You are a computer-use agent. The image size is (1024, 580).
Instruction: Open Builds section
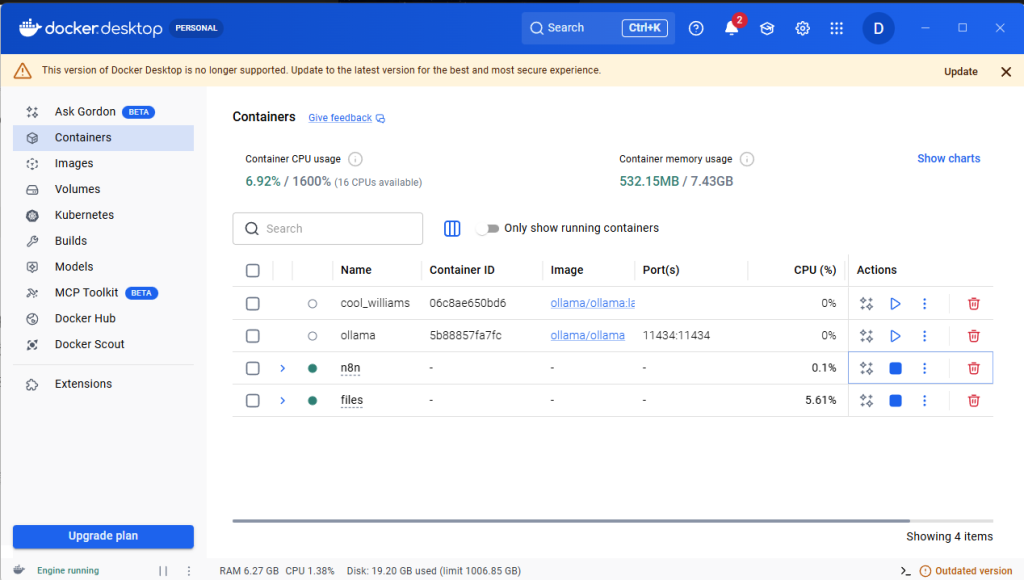[x=103, y=241]
